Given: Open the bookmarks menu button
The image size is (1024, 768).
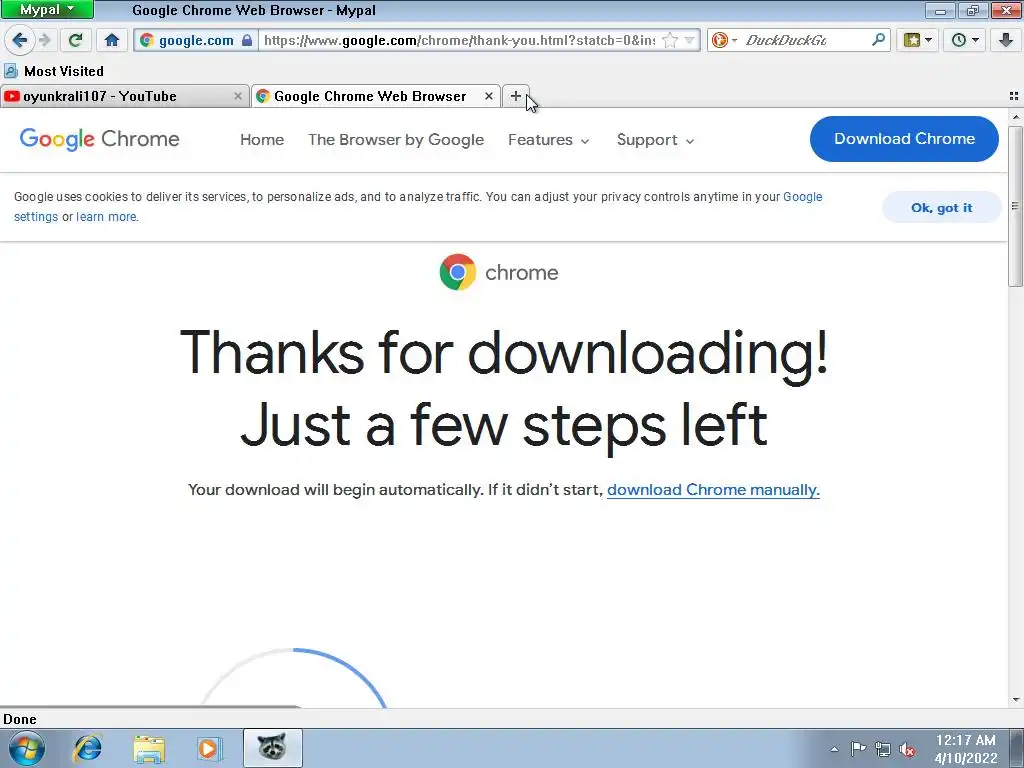Looking at the screenshot, I should (918, 40).
